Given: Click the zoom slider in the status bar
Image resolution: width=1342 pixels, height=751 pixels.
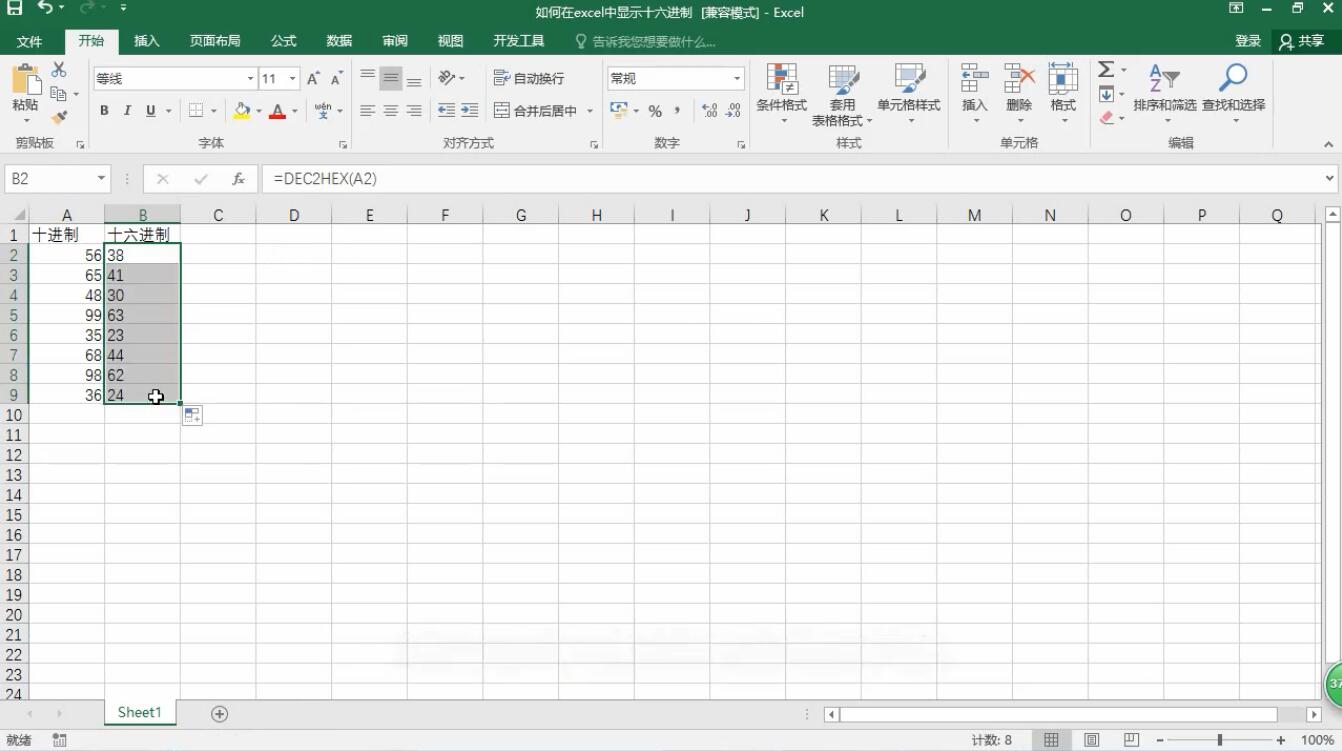Looking at the screenshot, I should coord(1220,740).
